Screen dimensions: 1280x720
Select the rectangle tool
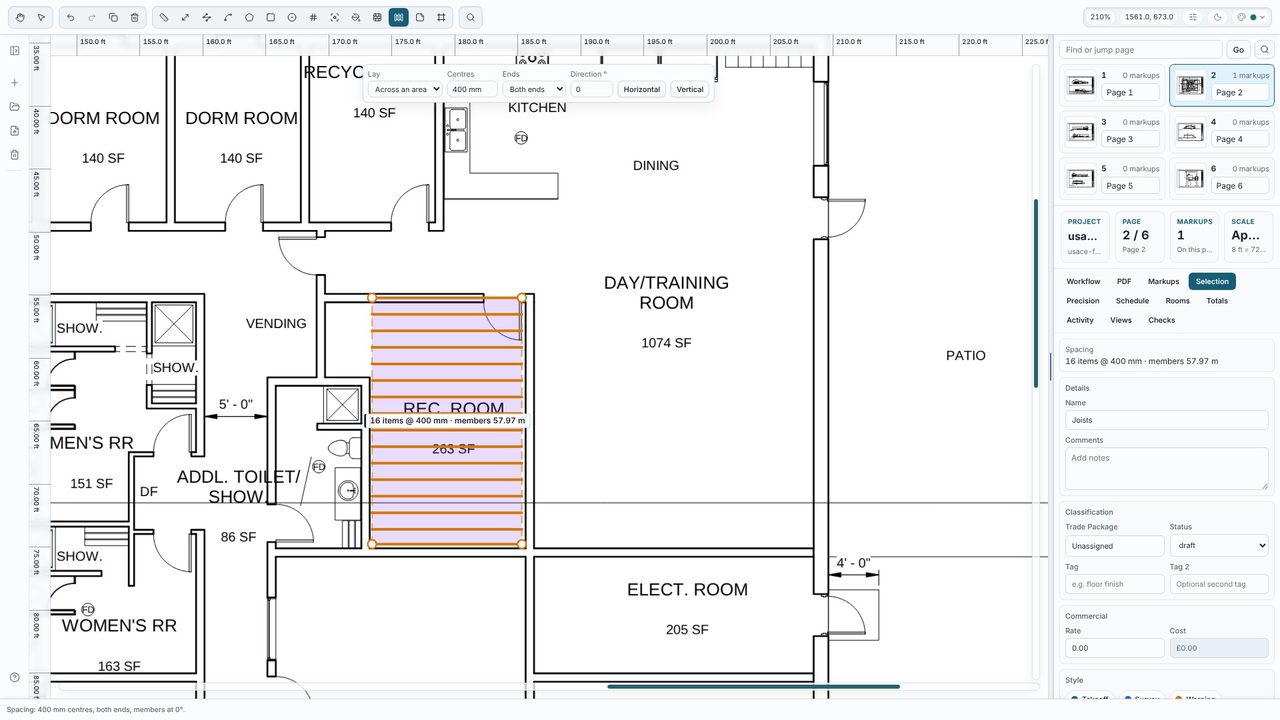point(270,17)
